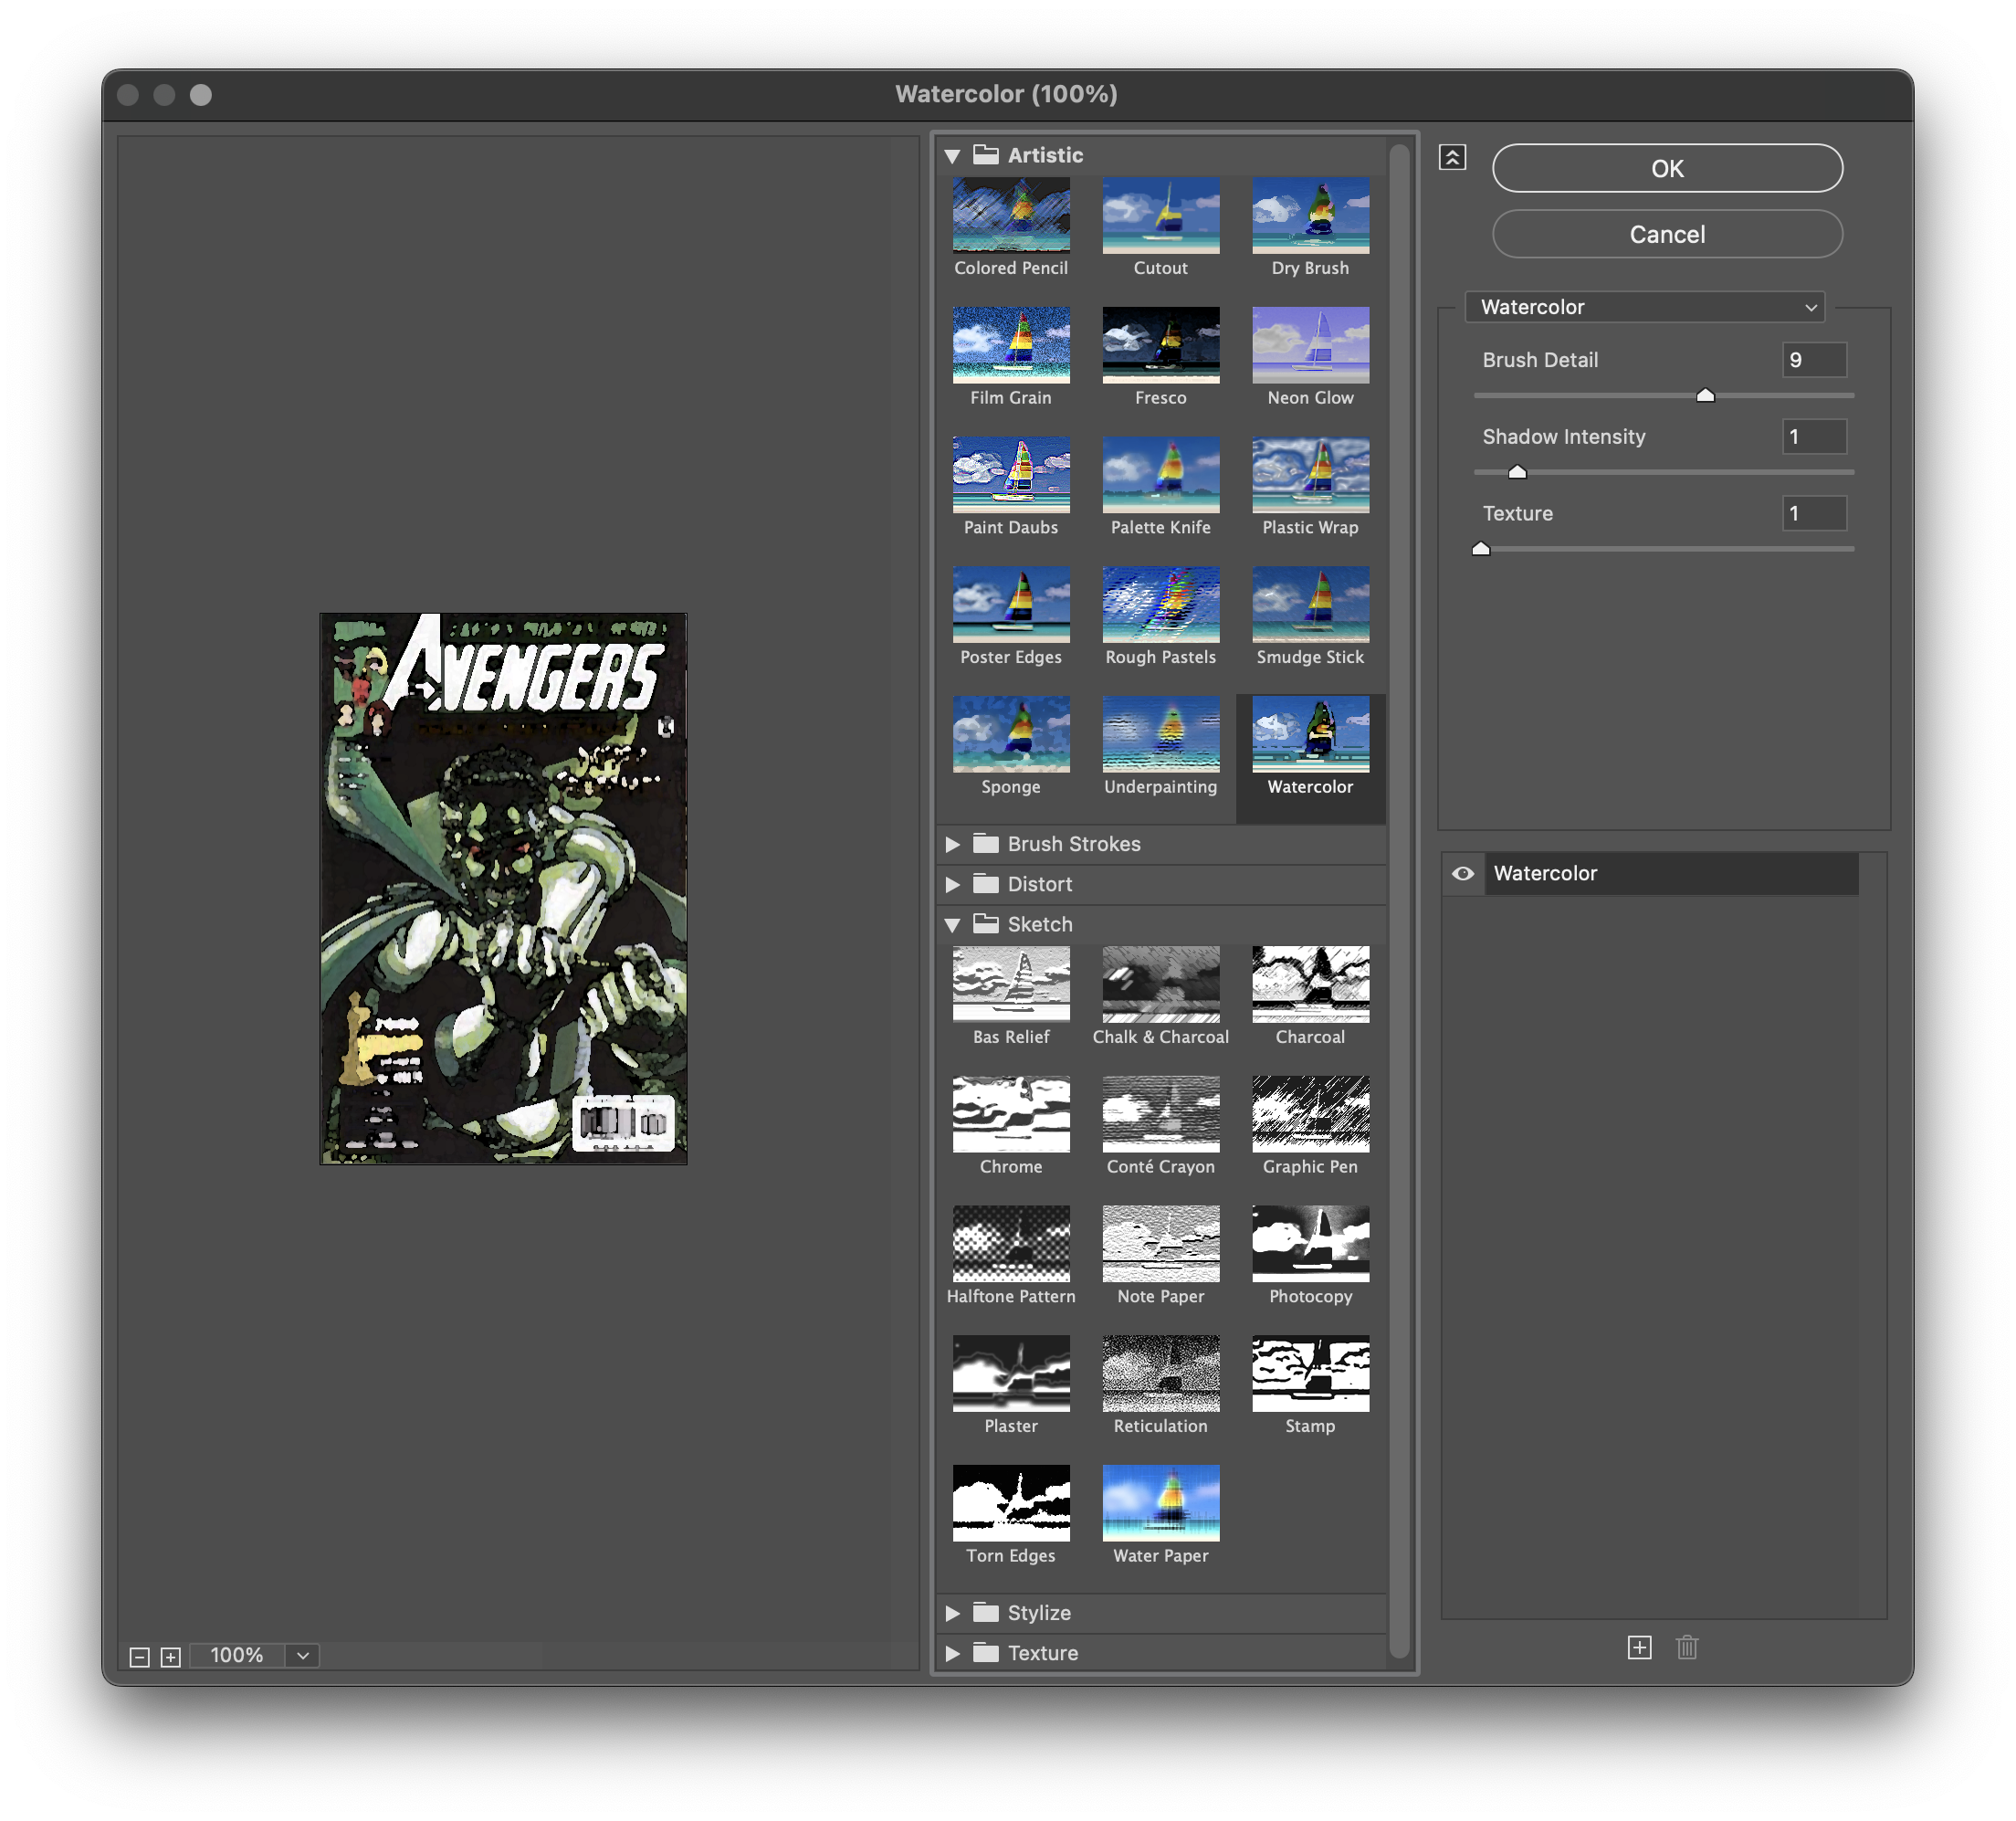The height and width of the screenshot is (1821, 2016).
Task: Choose the Water Paper filter
Action: click(x=1160, y=1504)
